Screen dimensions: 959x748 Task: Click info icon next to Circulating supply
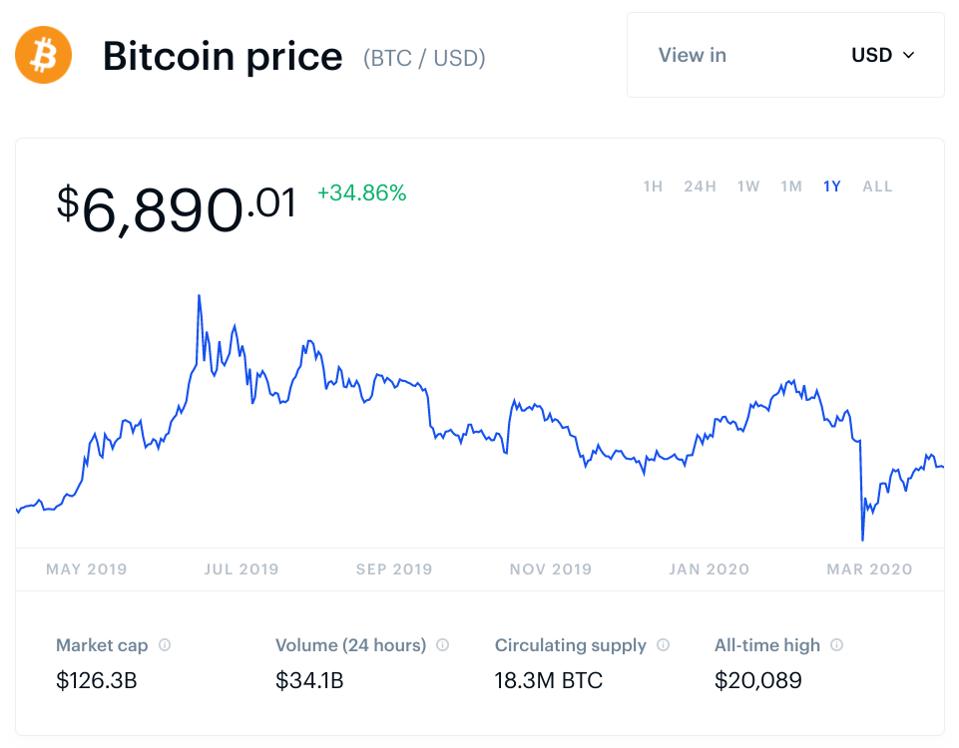click(x=663, y=645)
